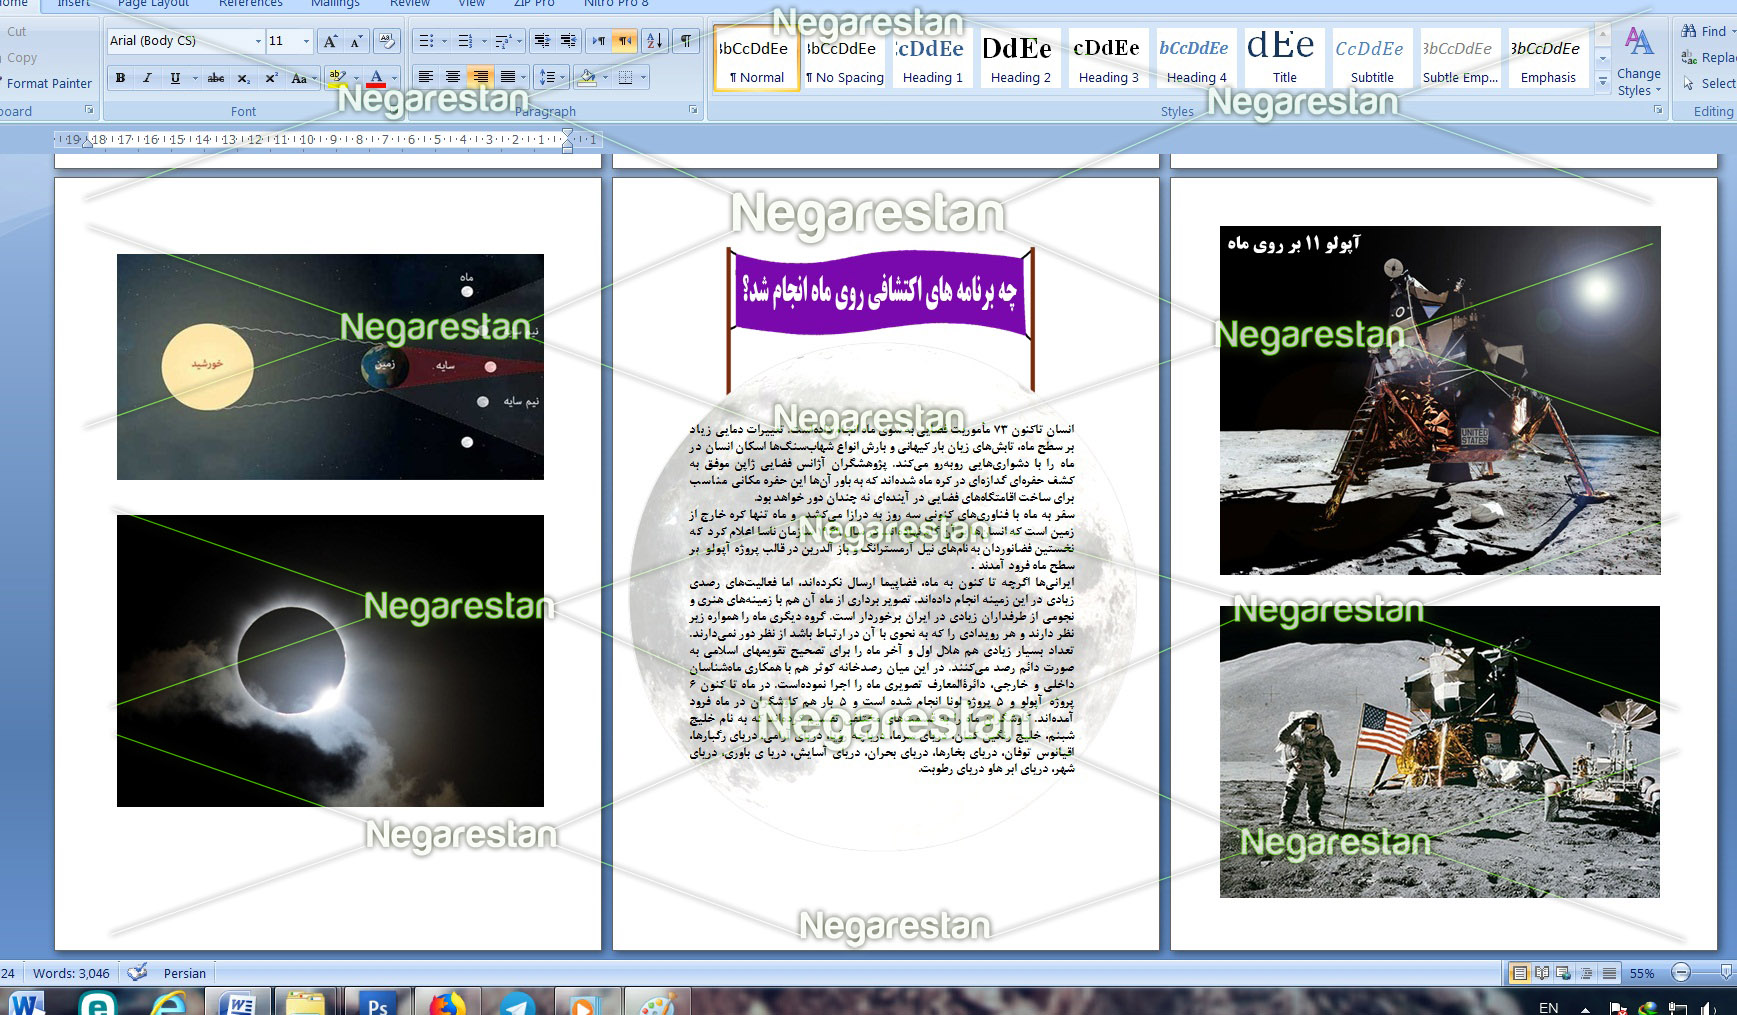This screenshot has height=1015, width=1737.
Task: Click Increase Indent icon
Action: coord(568,41)
